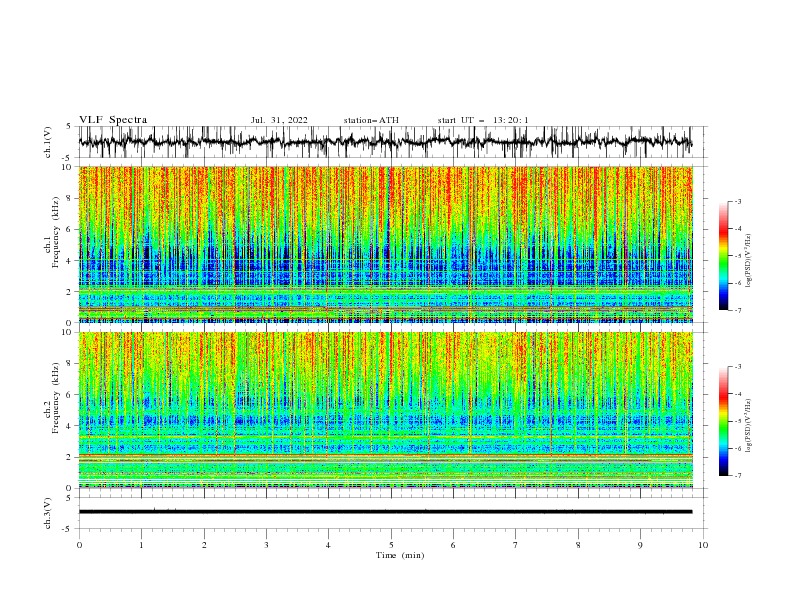Select the "Time (min)" axis label
792x612 pixels.
click(x=400, y=555)
